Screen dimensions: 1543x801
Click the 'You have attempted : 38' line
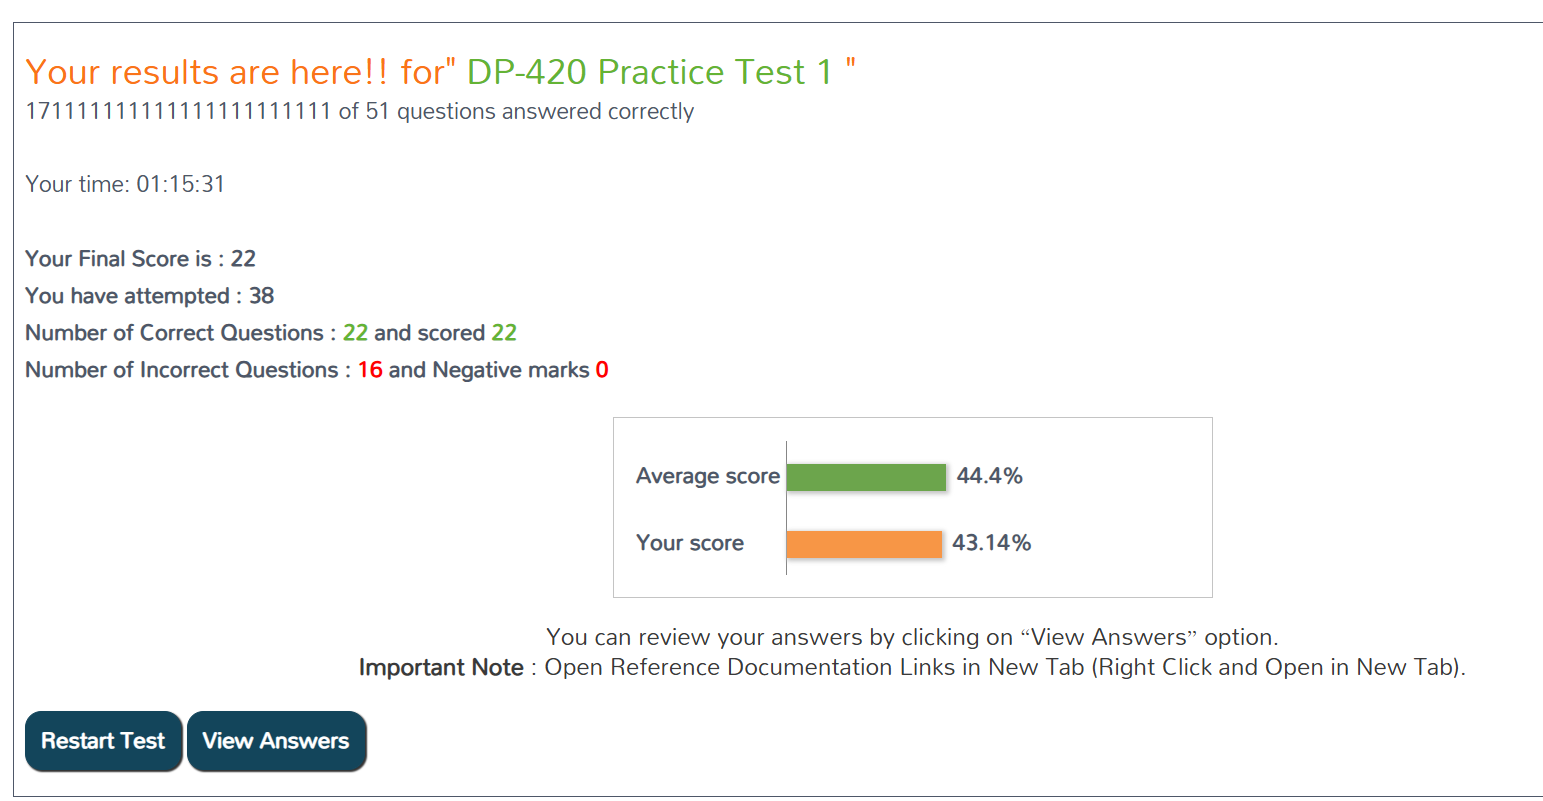tap(149, 296)
